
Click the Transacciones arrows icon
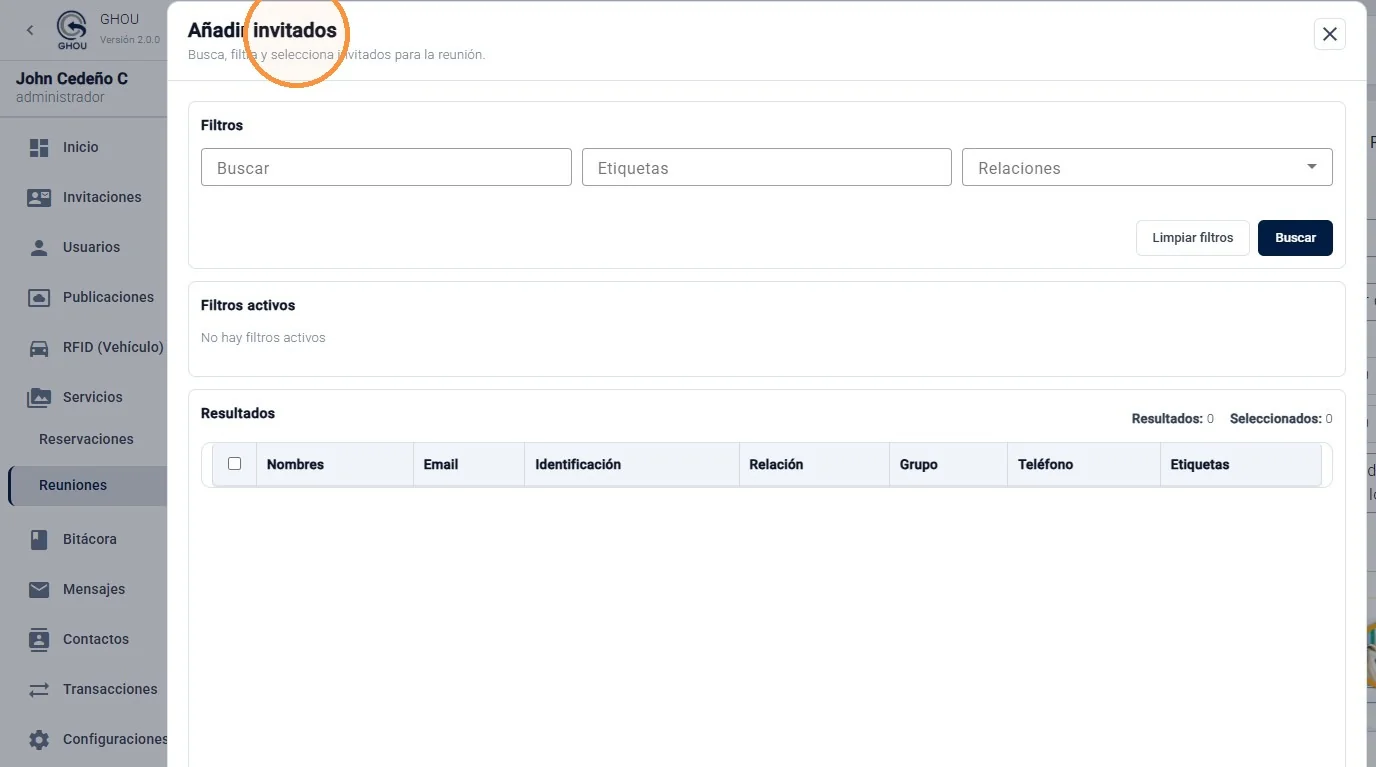39,689
